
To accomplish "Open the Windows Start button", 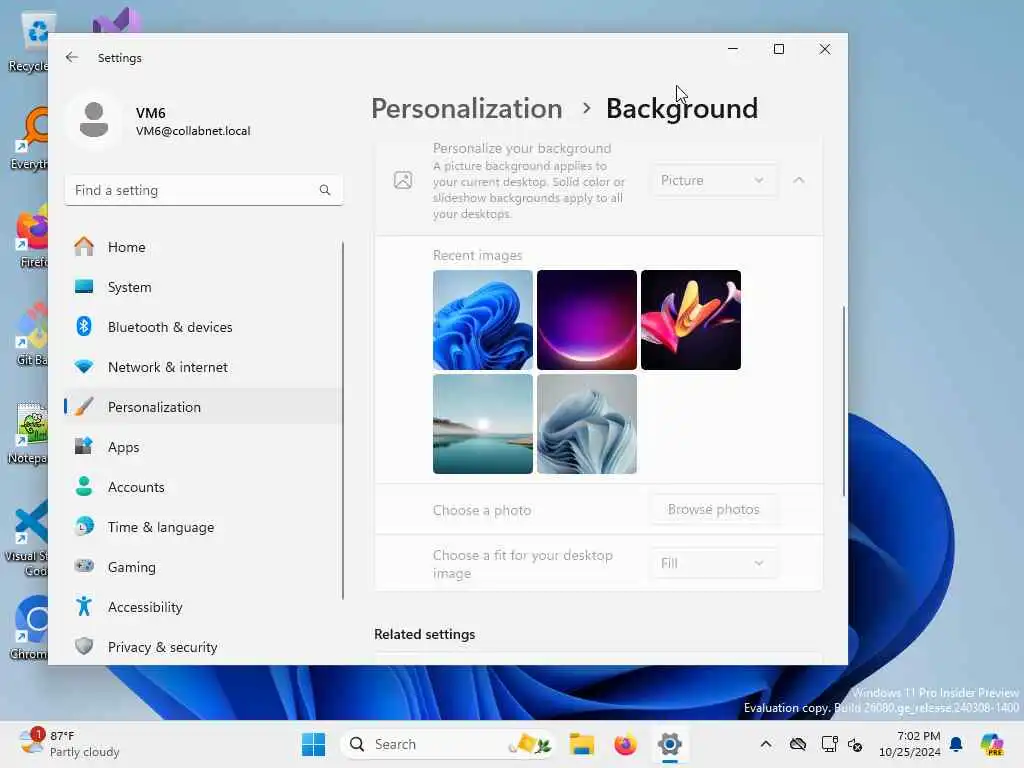I will tap(313, 744).
